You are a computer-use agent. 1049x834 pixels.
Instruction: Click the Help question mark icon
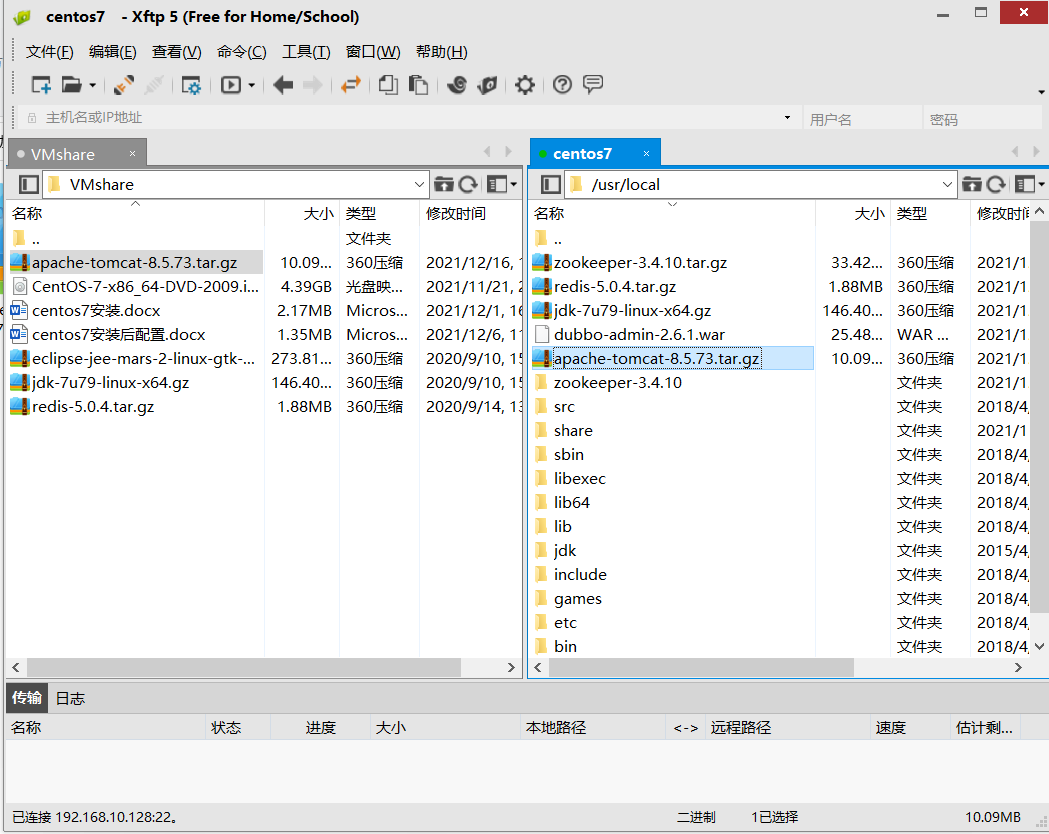pyautogui.click(x=562, y=85)
